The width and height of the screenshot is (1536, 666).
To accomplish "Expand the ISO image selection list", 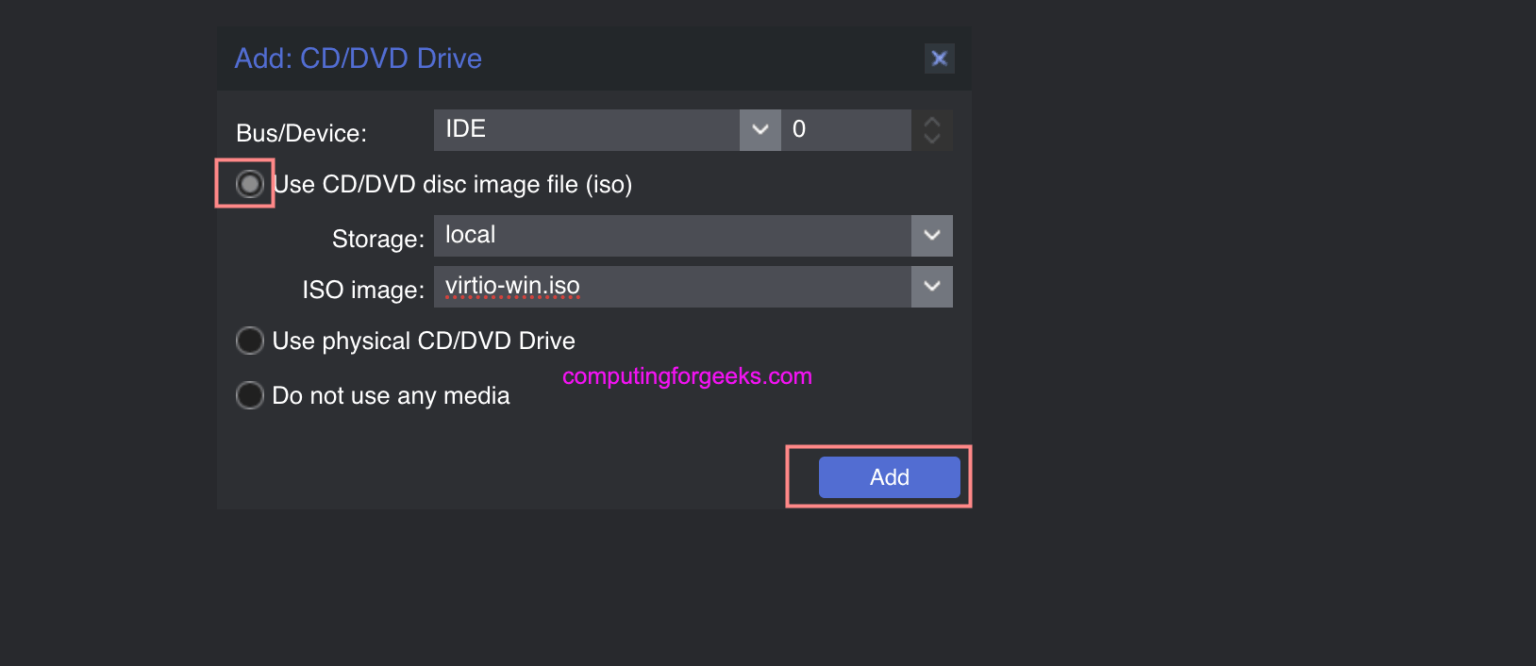I will click(x=931, y=287).
